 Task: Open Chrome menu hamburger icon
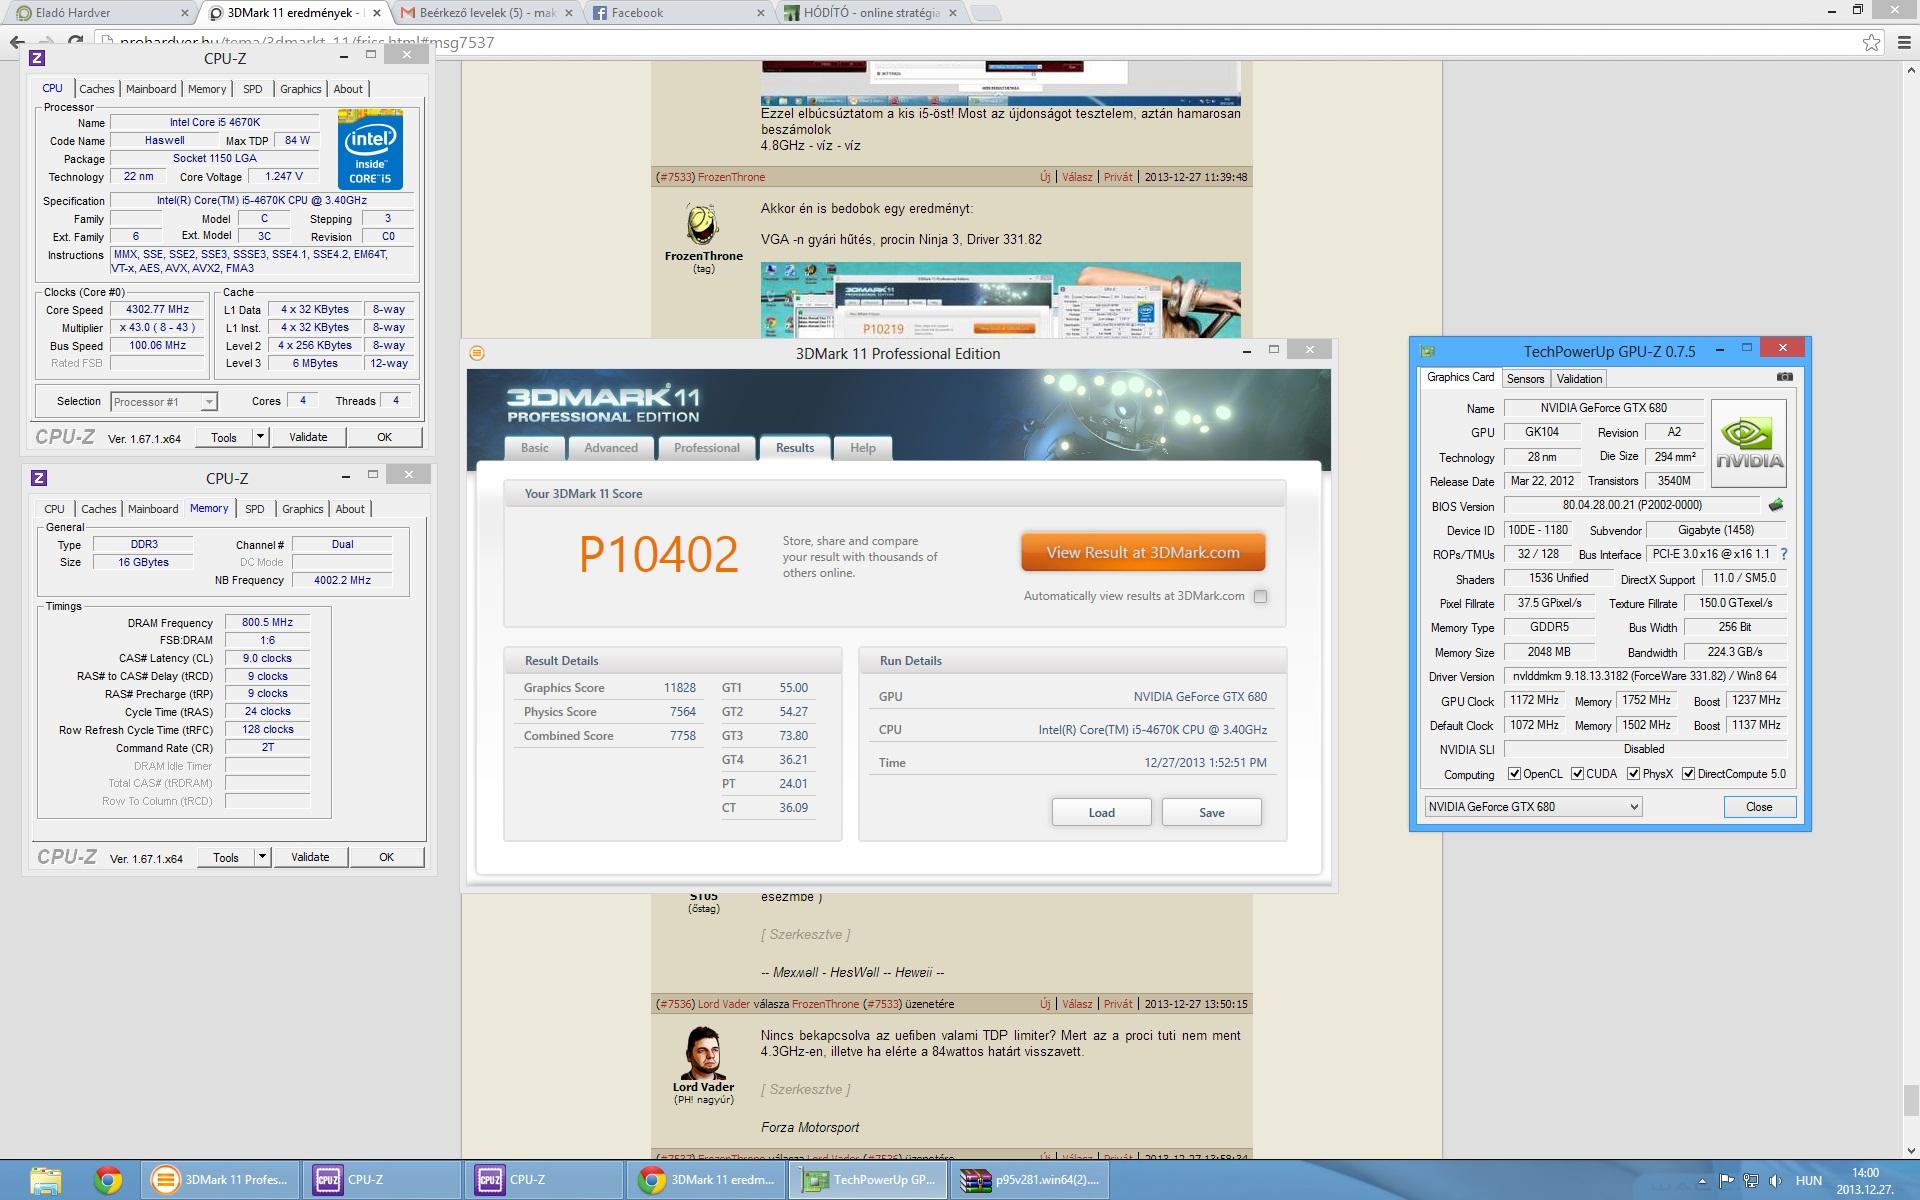pos(1903,42)
